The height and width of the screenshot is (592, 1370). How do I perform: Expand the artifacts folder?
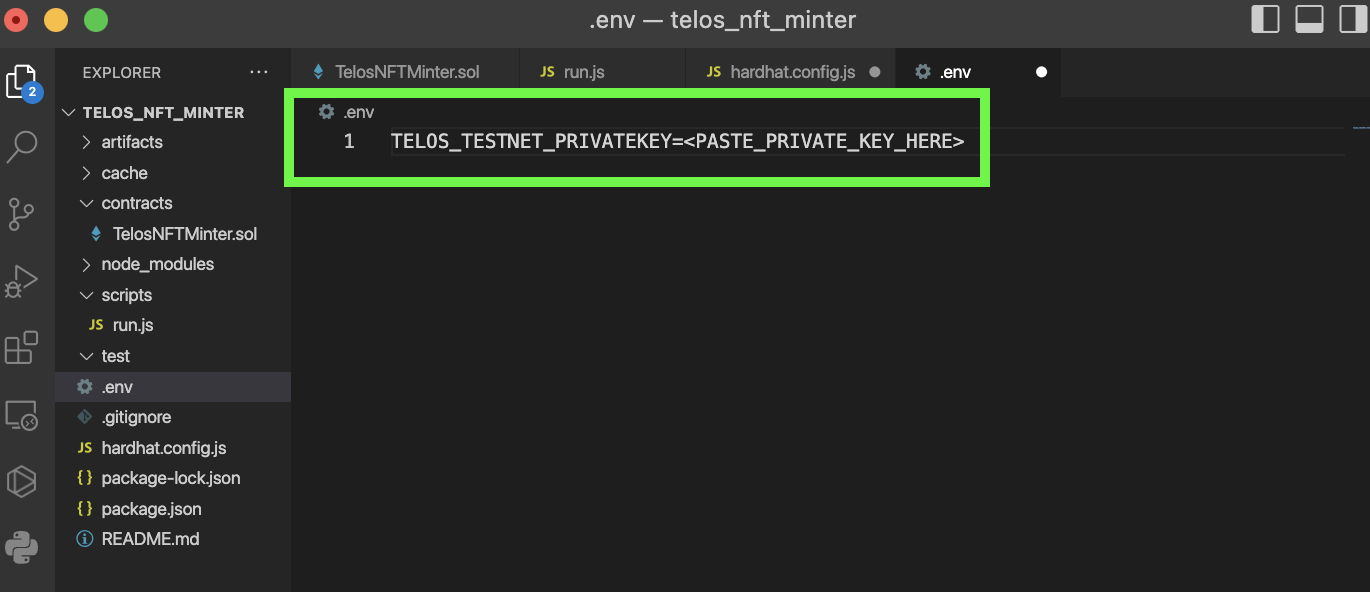click(x=132, y=142)
